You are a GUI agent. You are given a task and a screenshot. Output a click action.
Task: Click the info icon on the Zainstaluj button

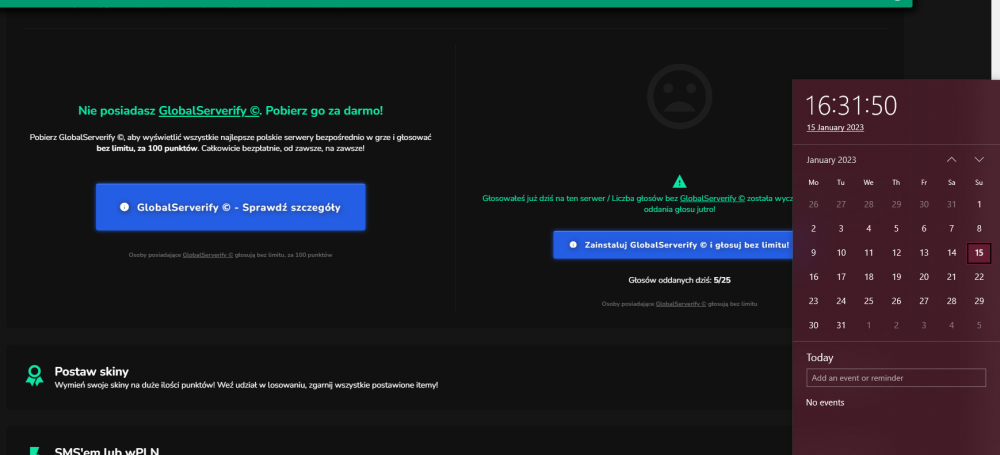(x=573, y=244)
